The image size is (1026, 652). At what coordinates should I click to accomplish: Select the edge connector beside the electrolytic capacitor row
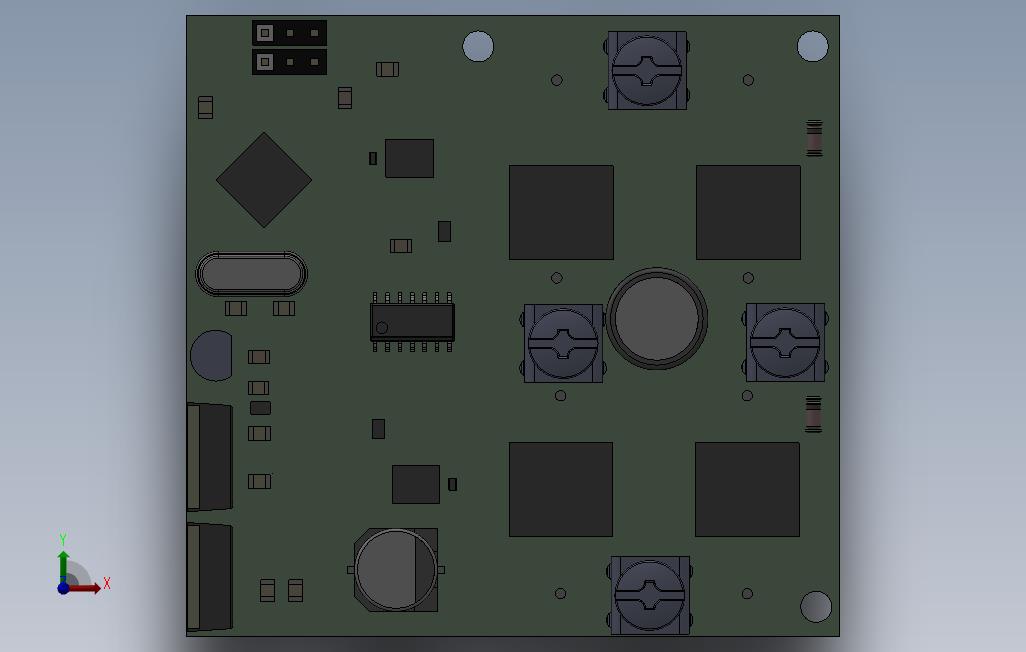pos(210,577)
